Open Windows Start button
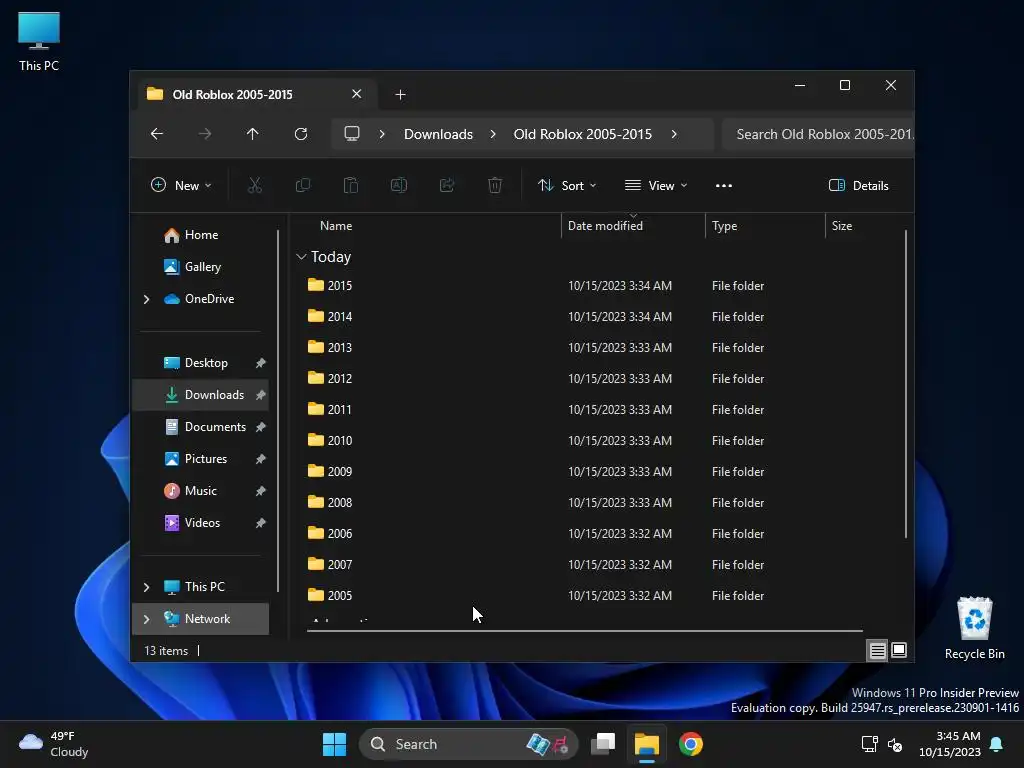This screenshot has width=1024, height=768. (334, 744)
